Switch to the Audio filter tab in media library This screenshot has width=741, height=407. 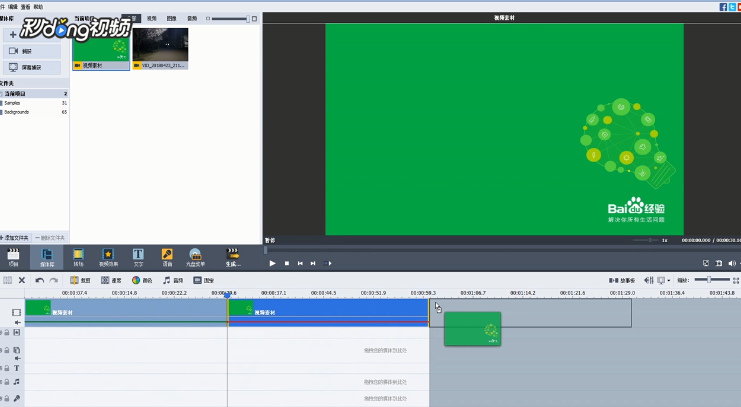(192, 18)
